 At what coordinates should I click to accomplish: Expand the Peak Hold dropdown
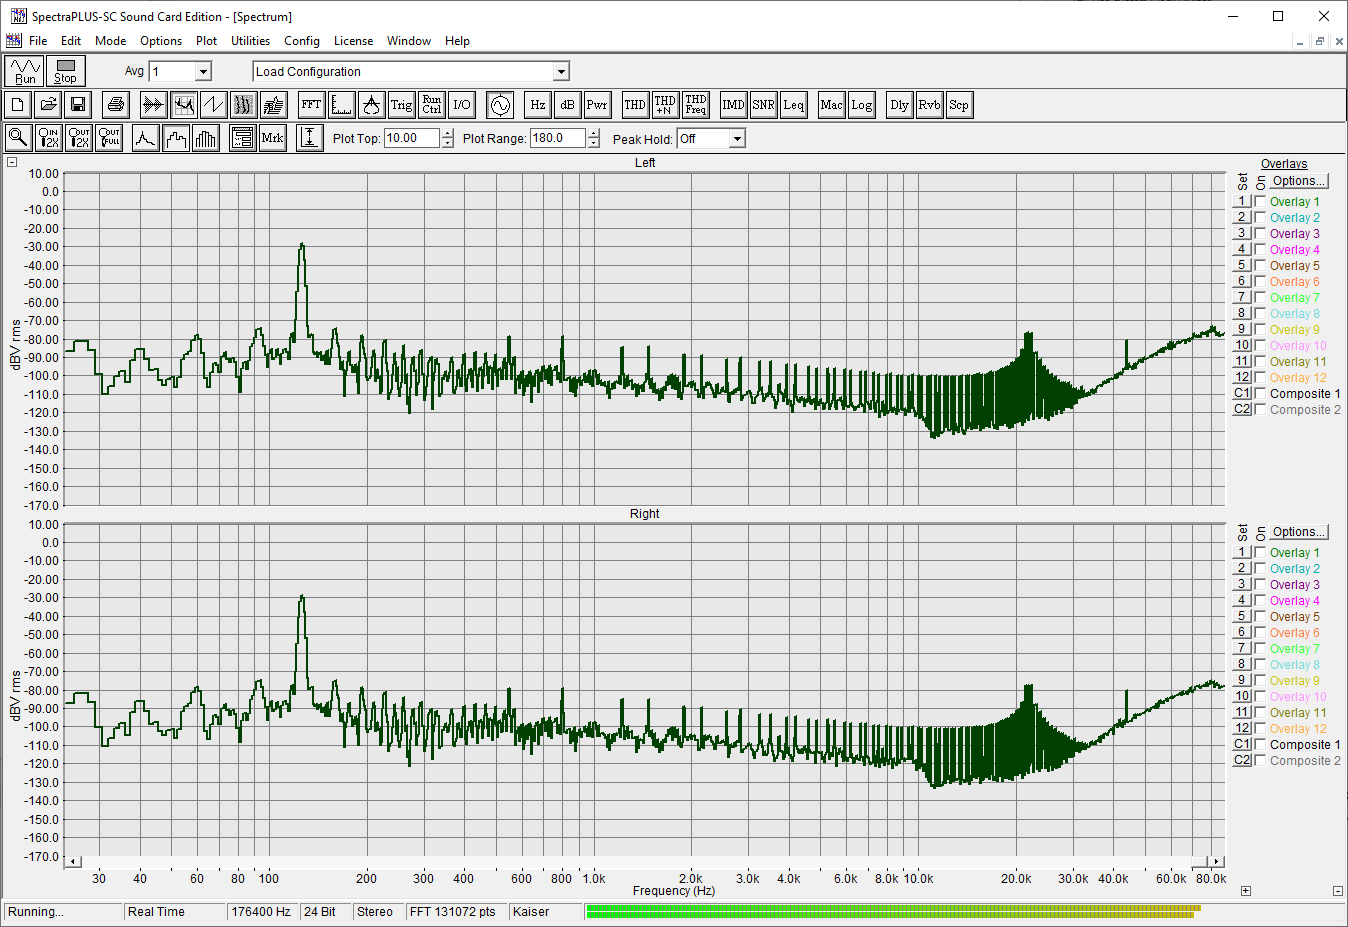(x=737, y=139)
